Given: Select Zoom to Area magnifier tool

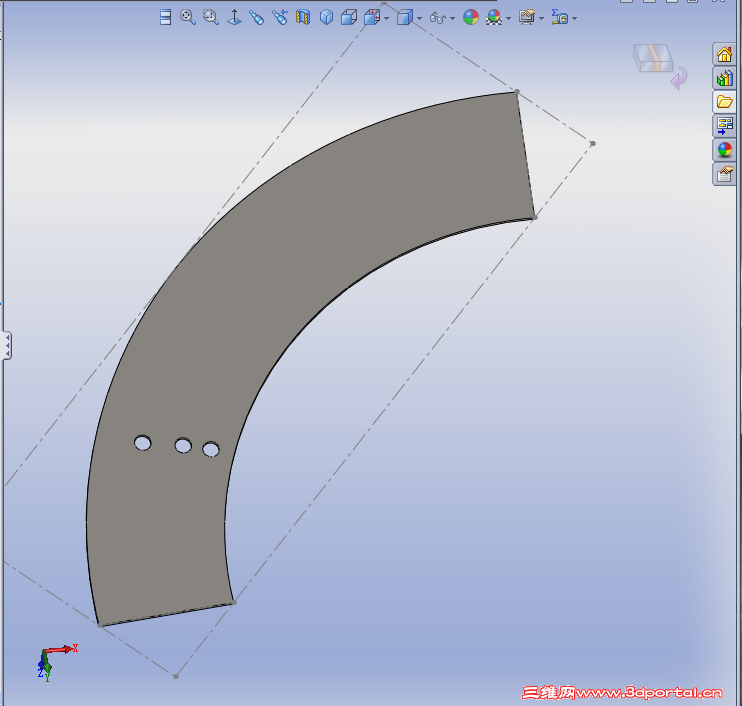Looking at the screenshot, I should coord(211,18).
